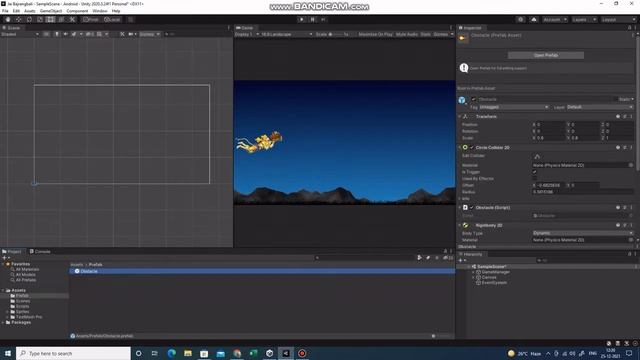Open the Layers dropdown
640x360 pixels.
[x=584, y=19]
